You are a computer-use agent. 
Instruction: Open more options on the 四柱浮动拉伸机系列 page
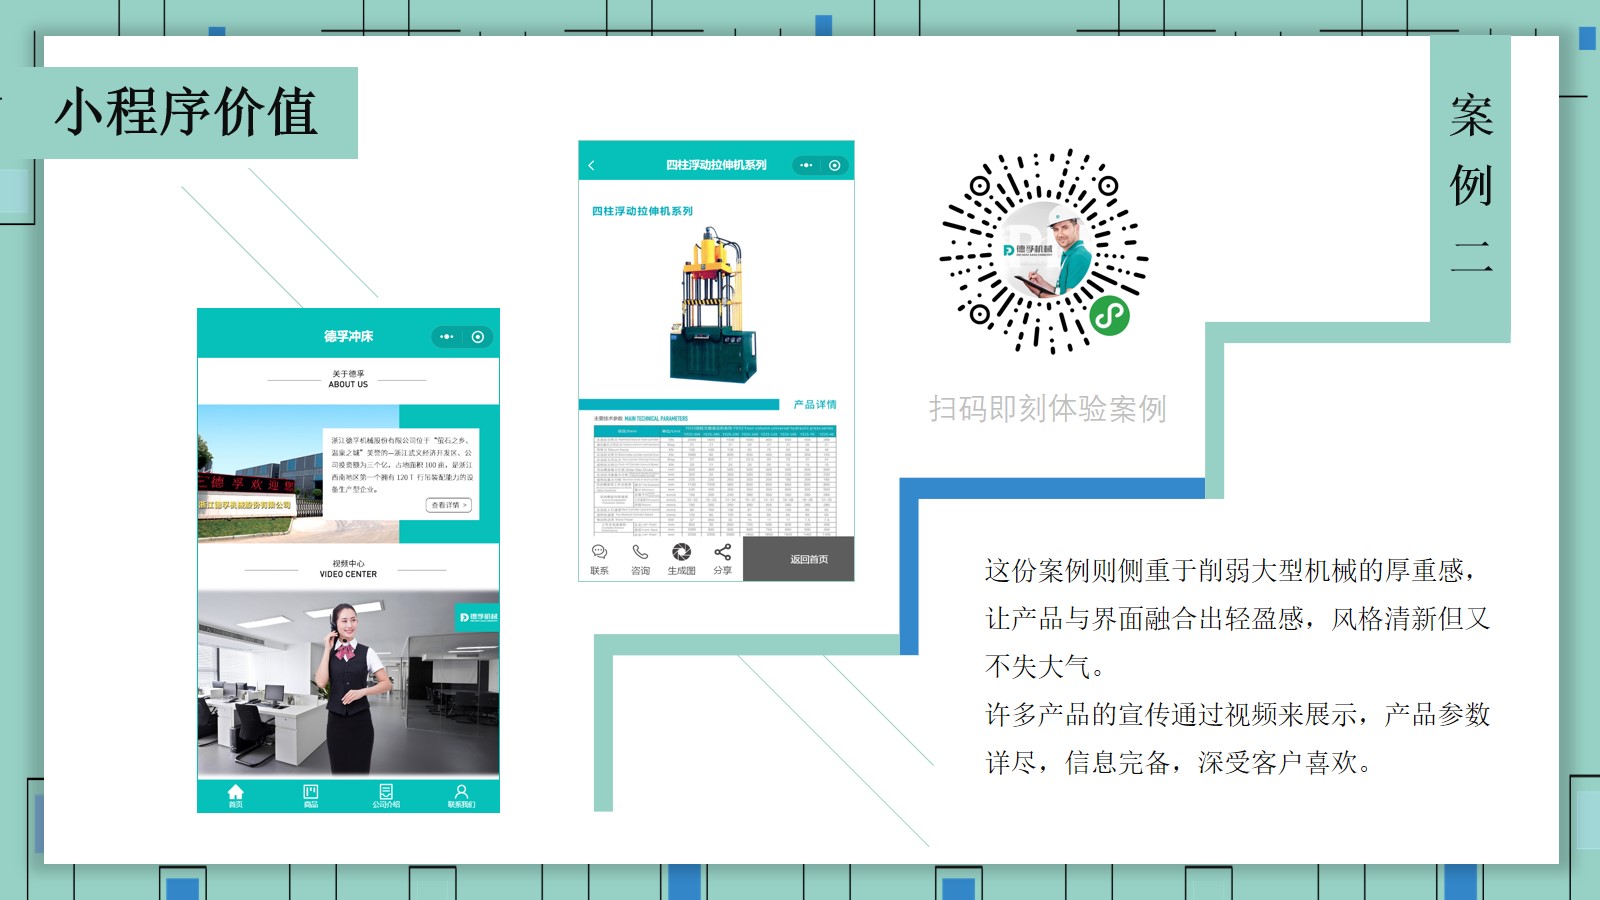click(806, 165)
